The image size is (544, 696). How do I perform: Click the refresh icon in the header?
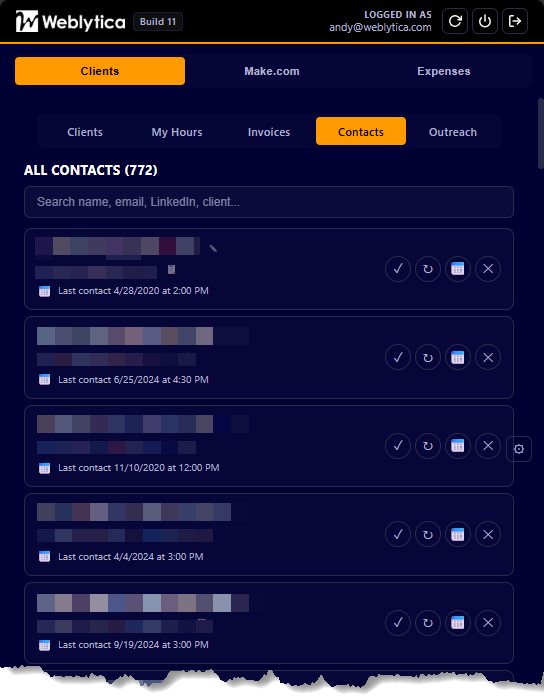point(455,21)
